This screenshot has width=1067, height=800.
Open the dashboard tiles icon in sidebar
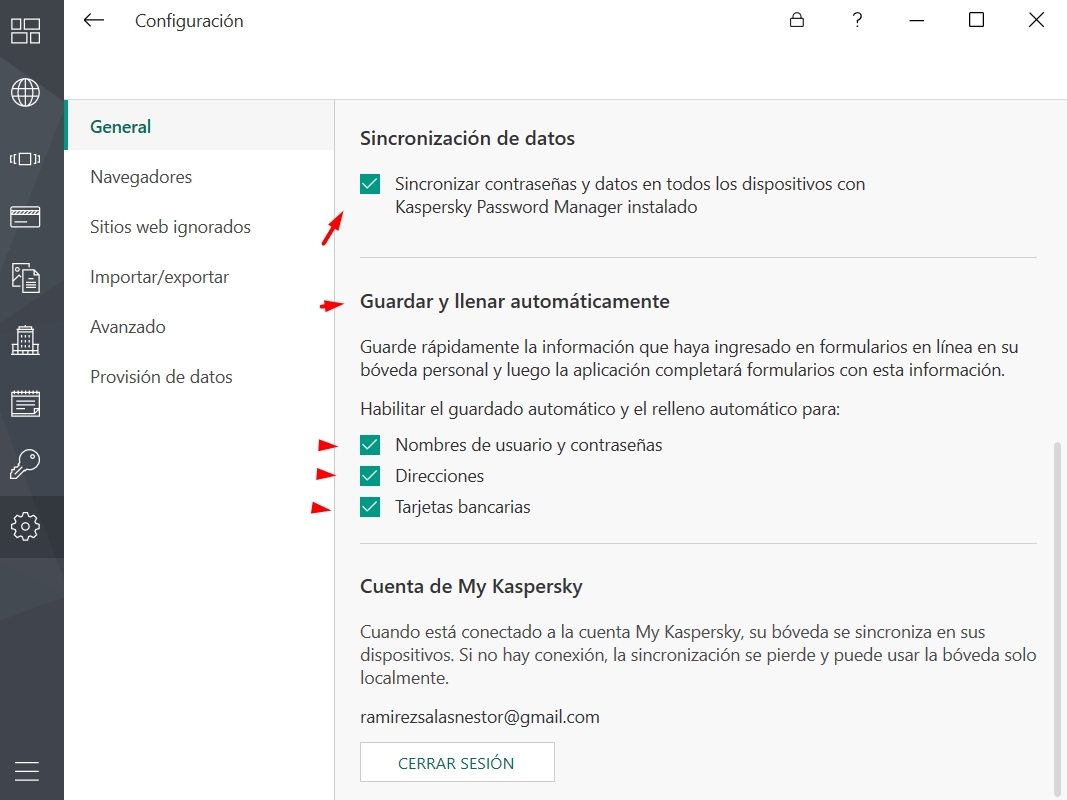click(25, 31)
